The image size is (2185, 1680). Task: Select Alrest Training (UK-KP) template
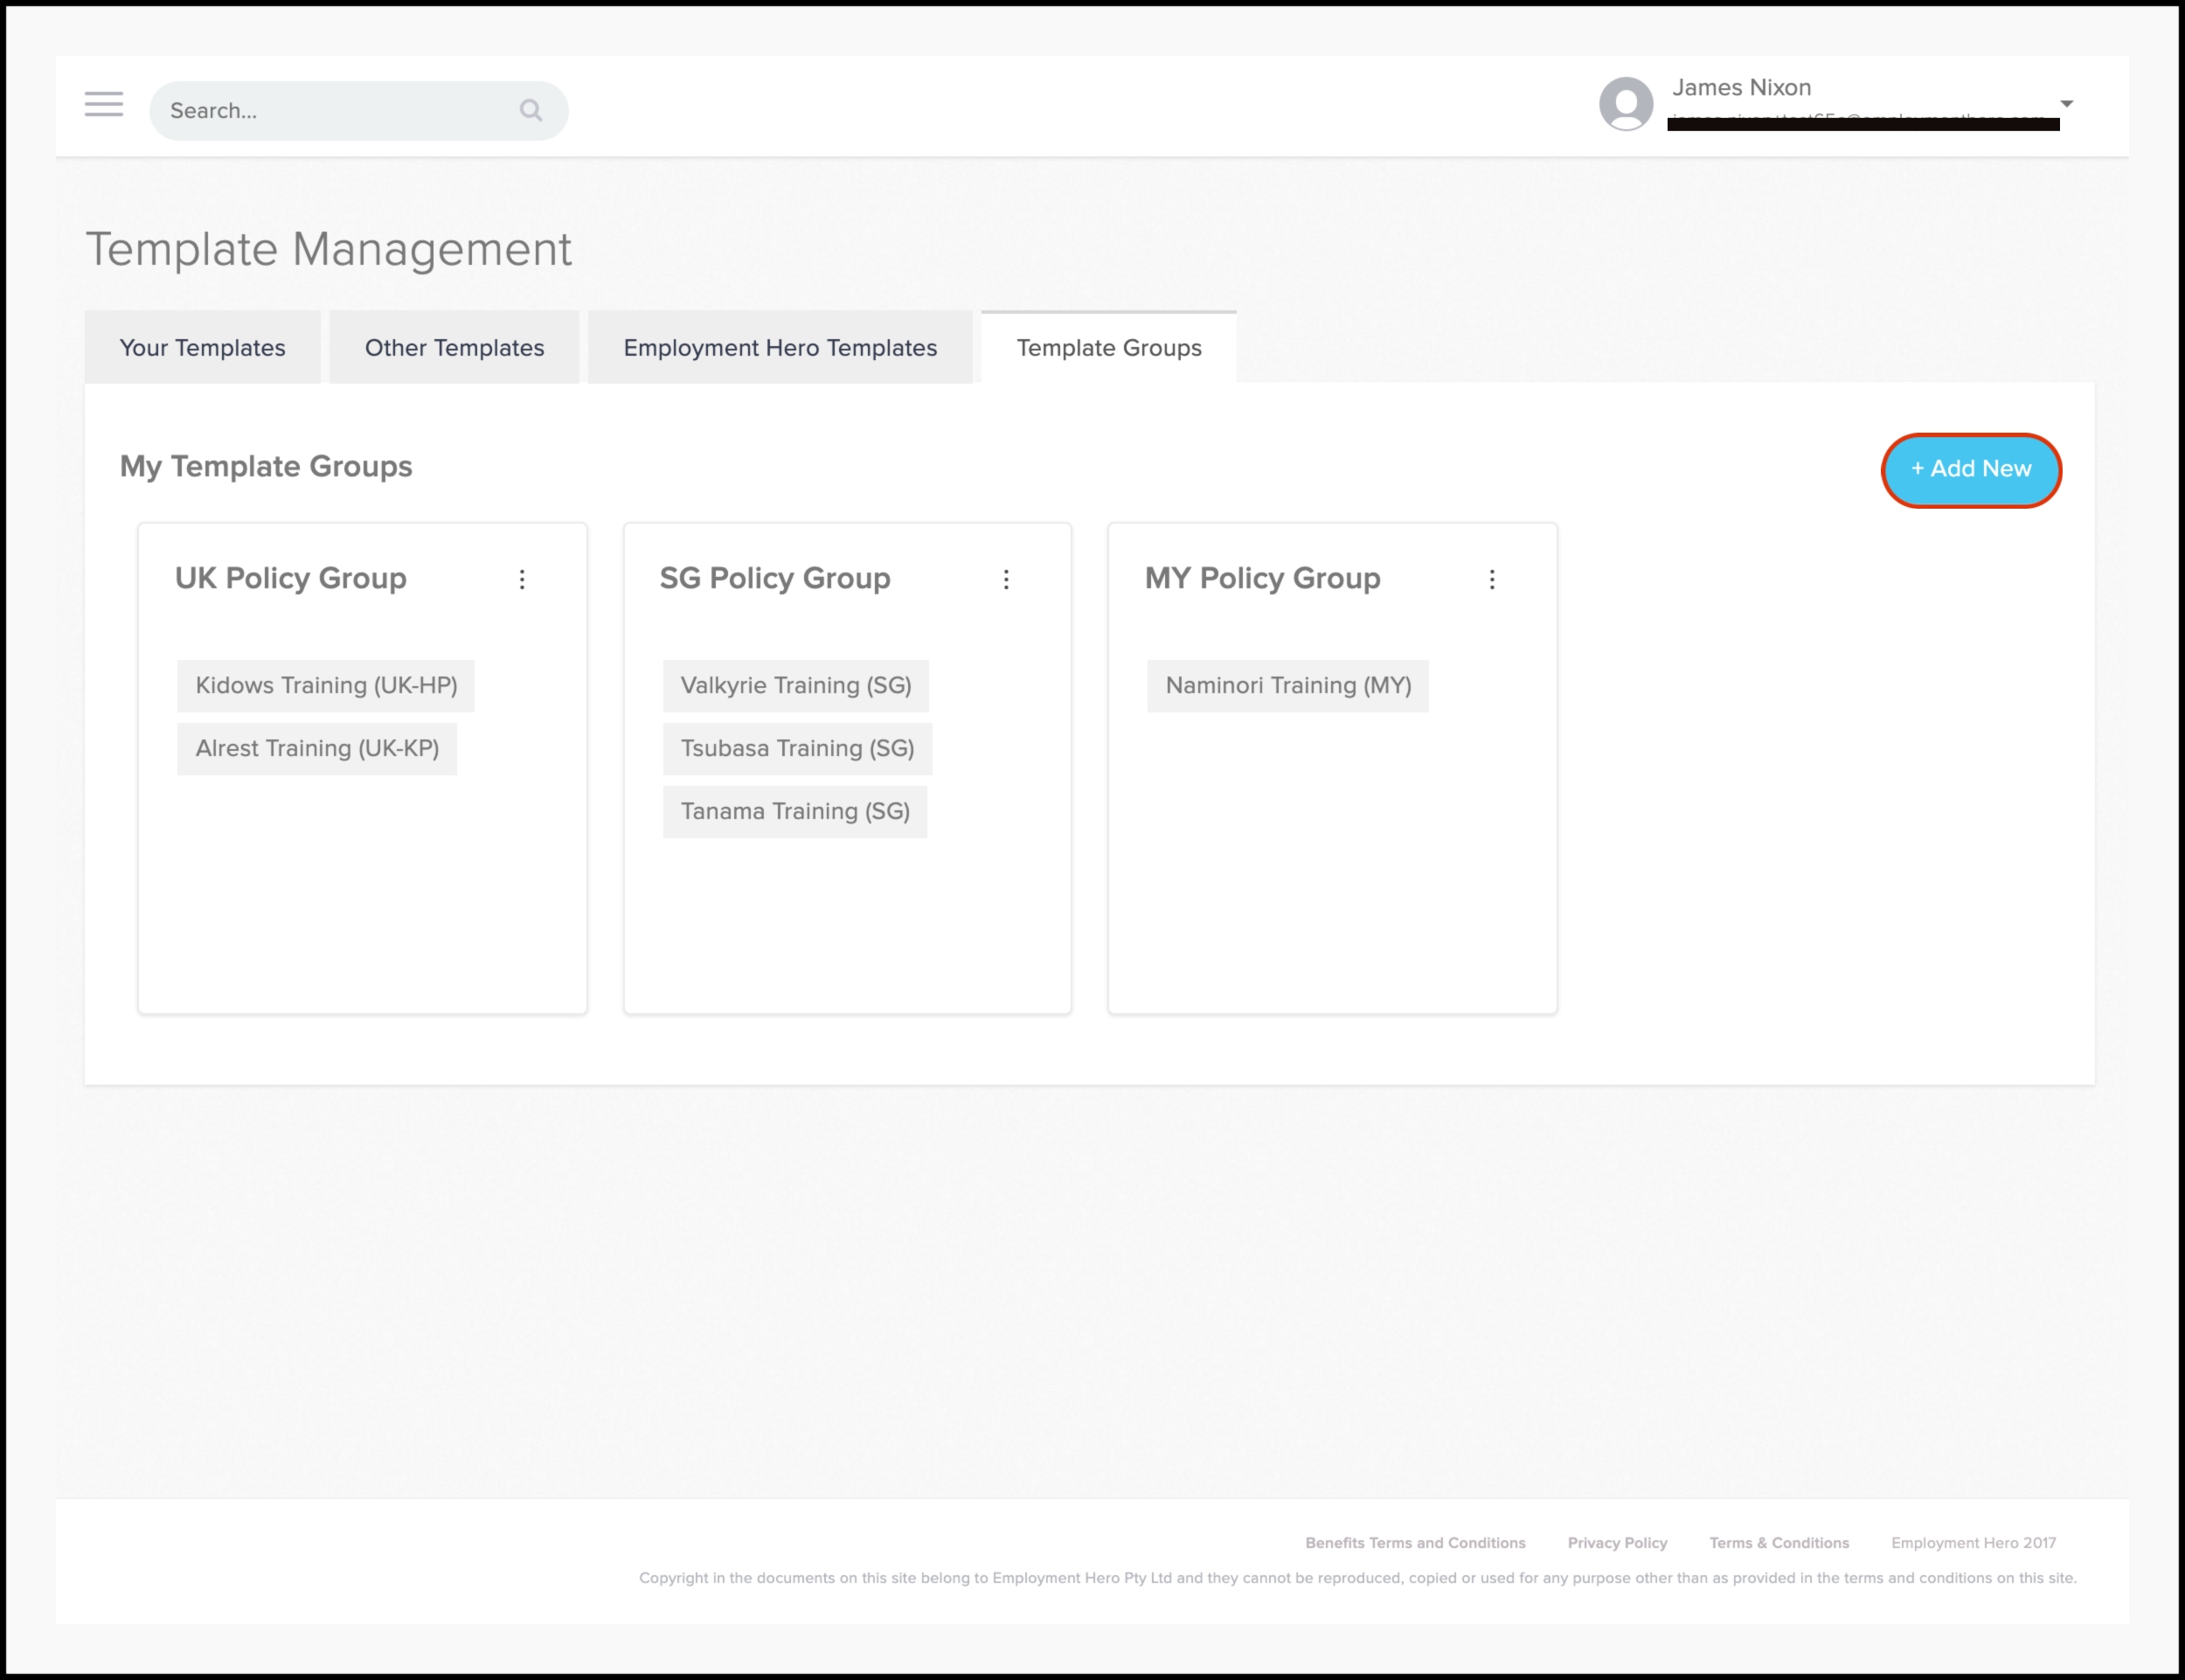317,749
